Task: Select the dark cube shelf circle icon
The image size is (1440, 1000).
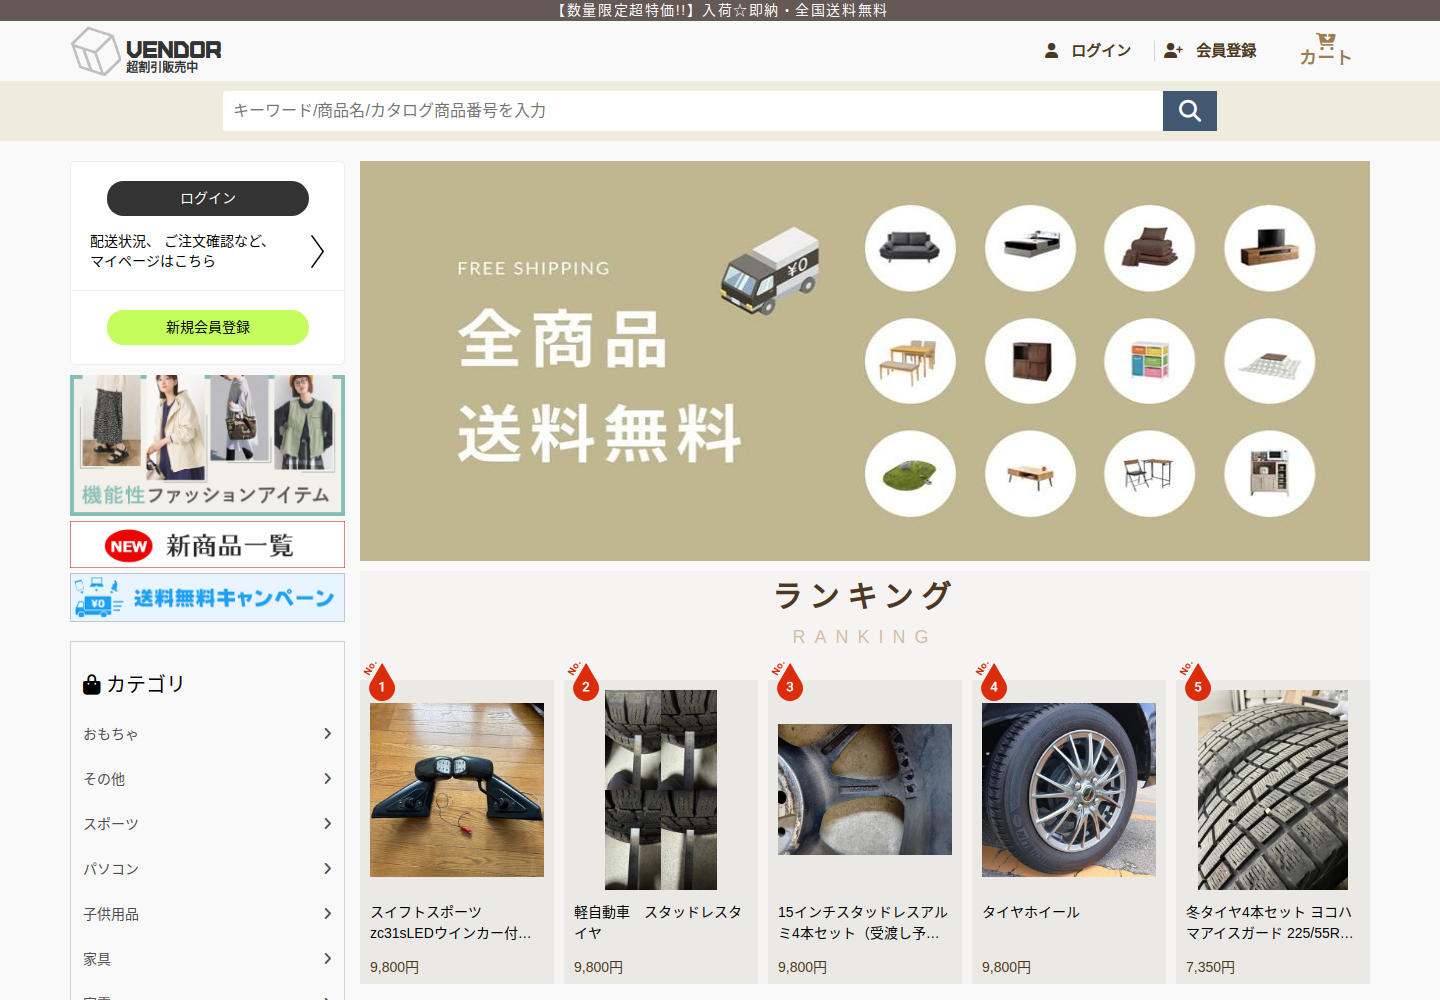Action: pos(1030,361)
